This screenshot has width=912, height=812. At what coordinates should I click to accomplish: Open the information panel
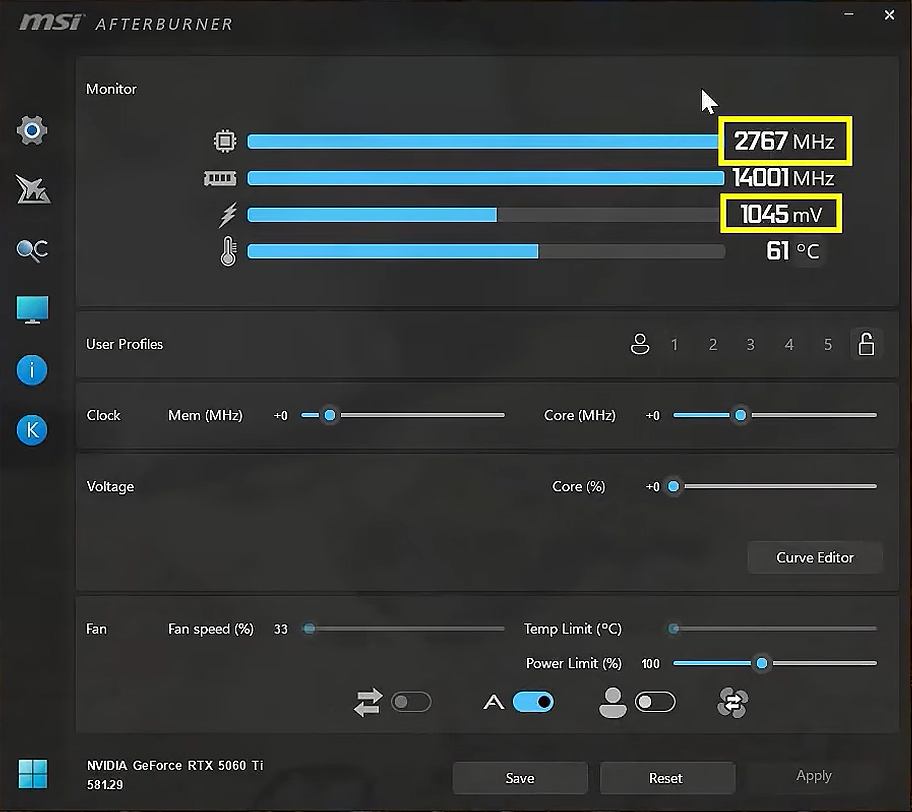point(31,370)
